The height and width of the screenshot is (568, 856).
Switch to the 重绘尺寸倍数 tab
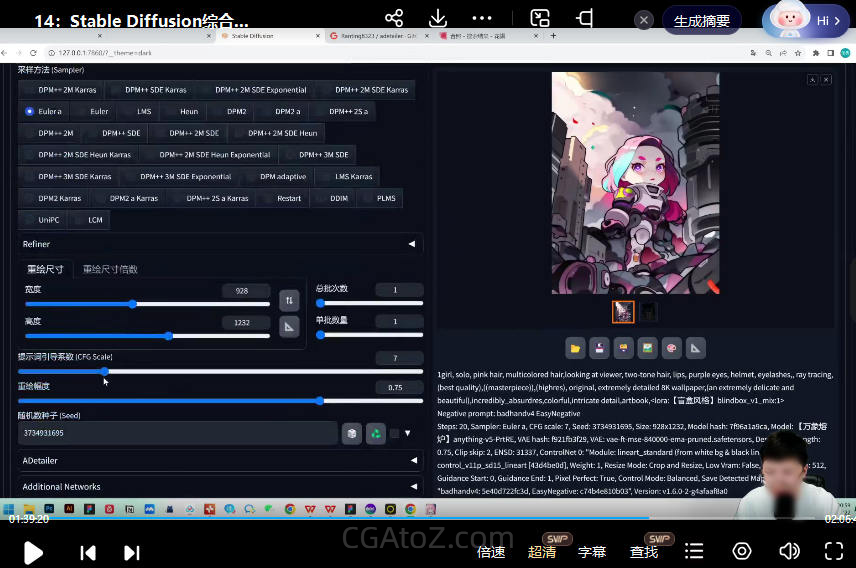click(x=110, y=270)
